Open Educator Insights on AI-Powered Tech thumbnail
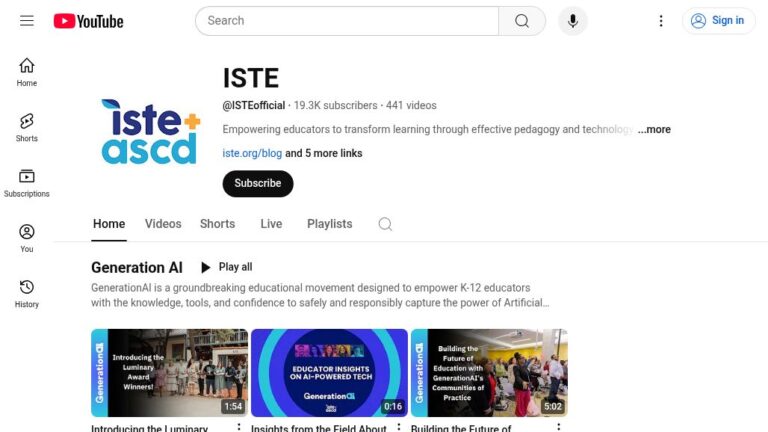 [329, 372]
